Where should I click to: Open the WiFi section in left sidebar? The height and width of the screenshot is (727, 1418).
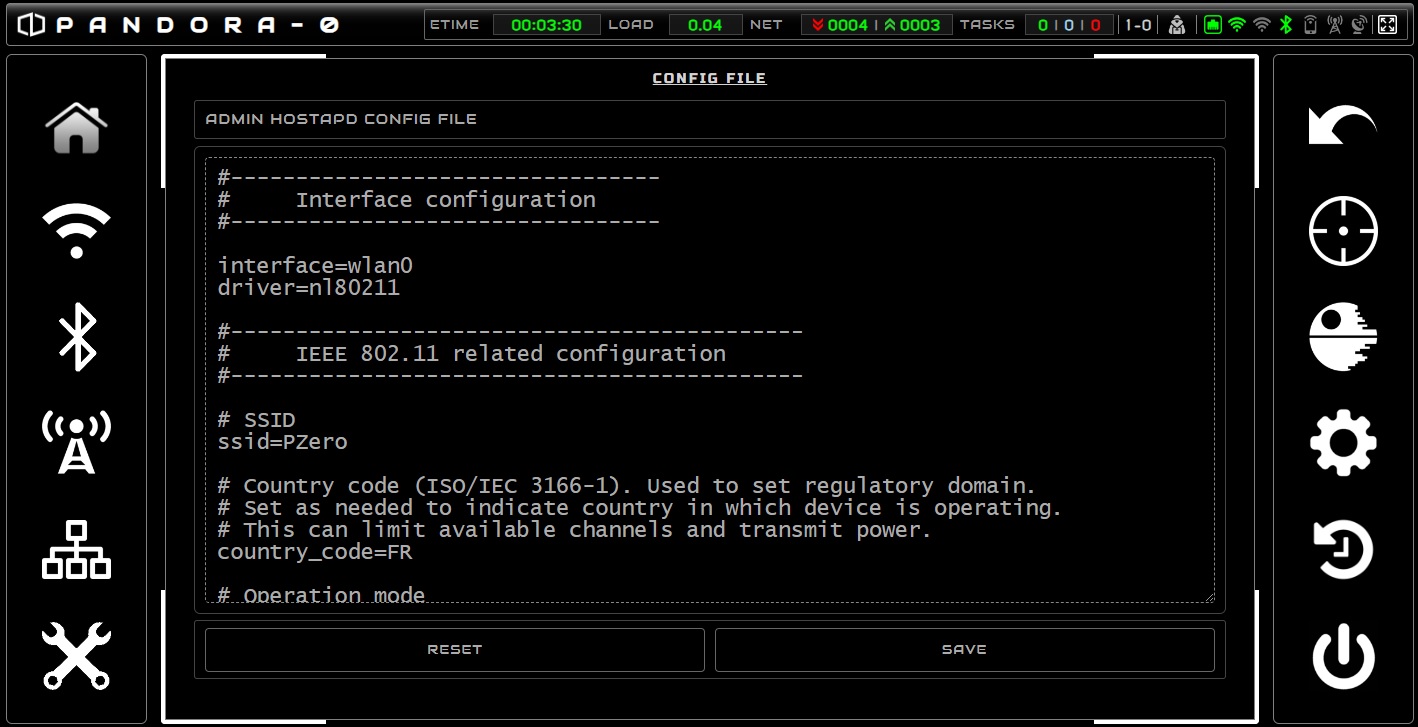pyautogui.click(x=76, y=230)
